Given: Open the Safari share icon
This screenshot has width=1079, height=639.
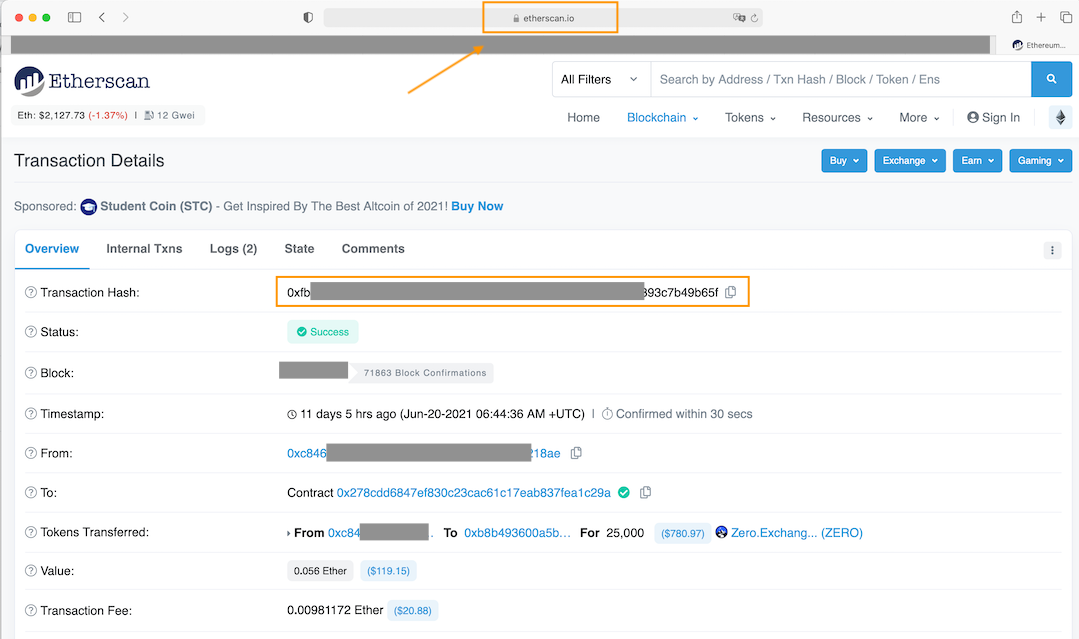Looking at the screenshot, I should pos(1016,17).
